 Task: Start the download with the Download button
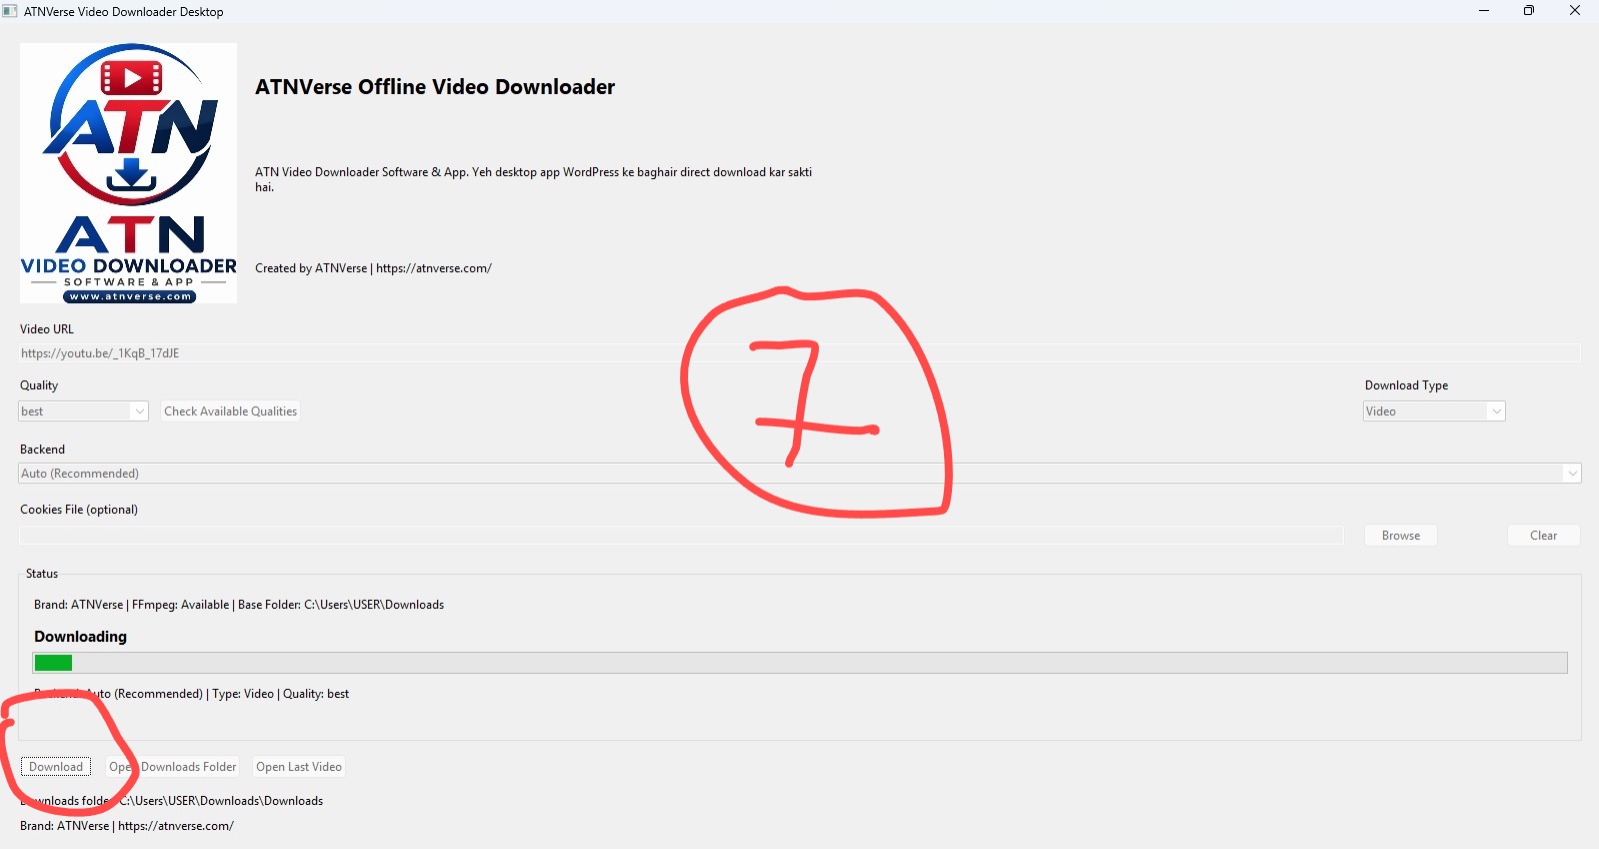[56, 767]
